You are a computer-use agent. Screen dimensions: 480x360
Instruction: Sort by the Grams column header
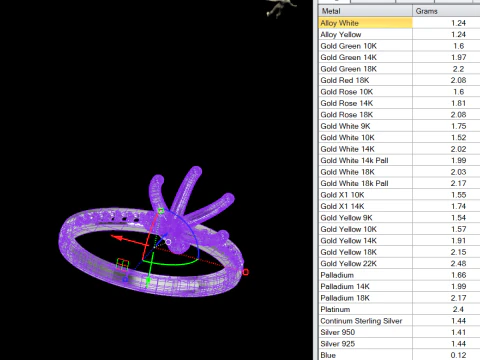(x=446, y=11)
